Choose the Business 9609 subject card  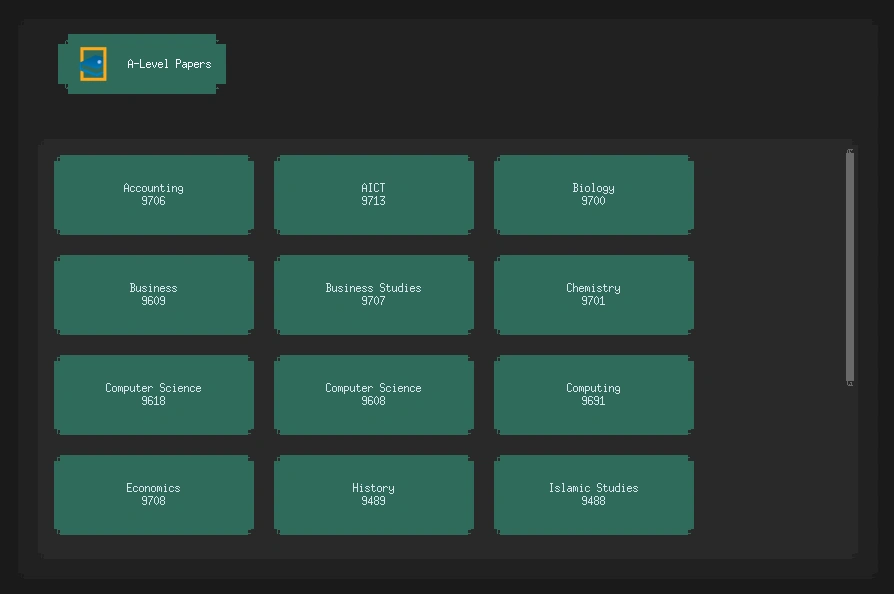click(154, 295)
